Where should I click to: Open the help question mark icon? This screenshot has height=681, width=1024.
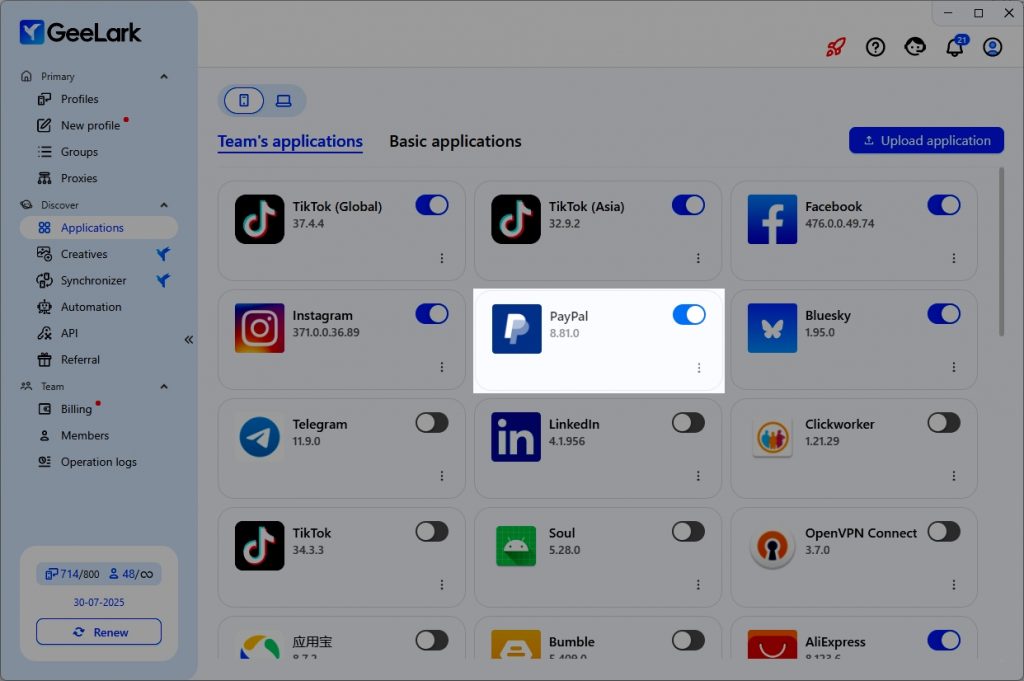pyautogui.click(x=875, y=47)
